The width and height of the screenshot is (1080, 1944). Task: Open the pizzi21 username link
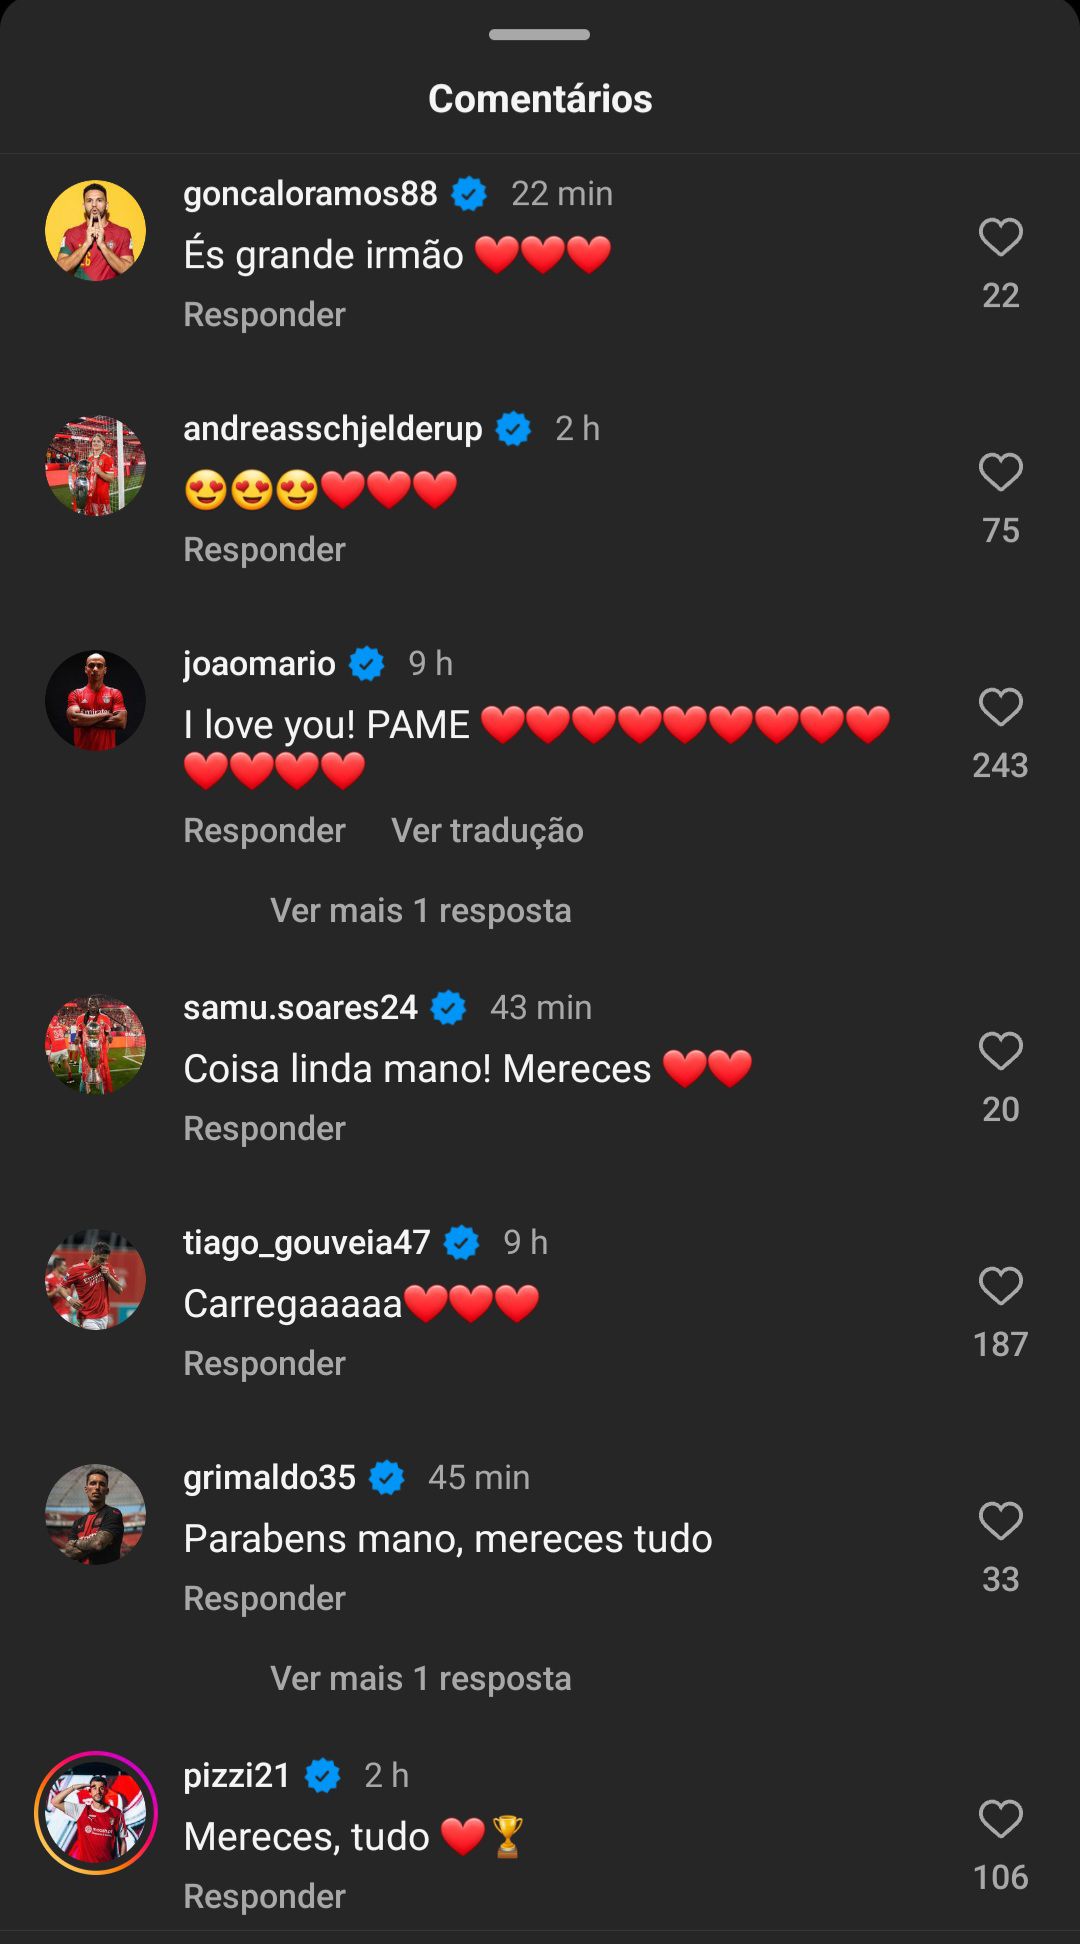click(x=237, y=1776)
